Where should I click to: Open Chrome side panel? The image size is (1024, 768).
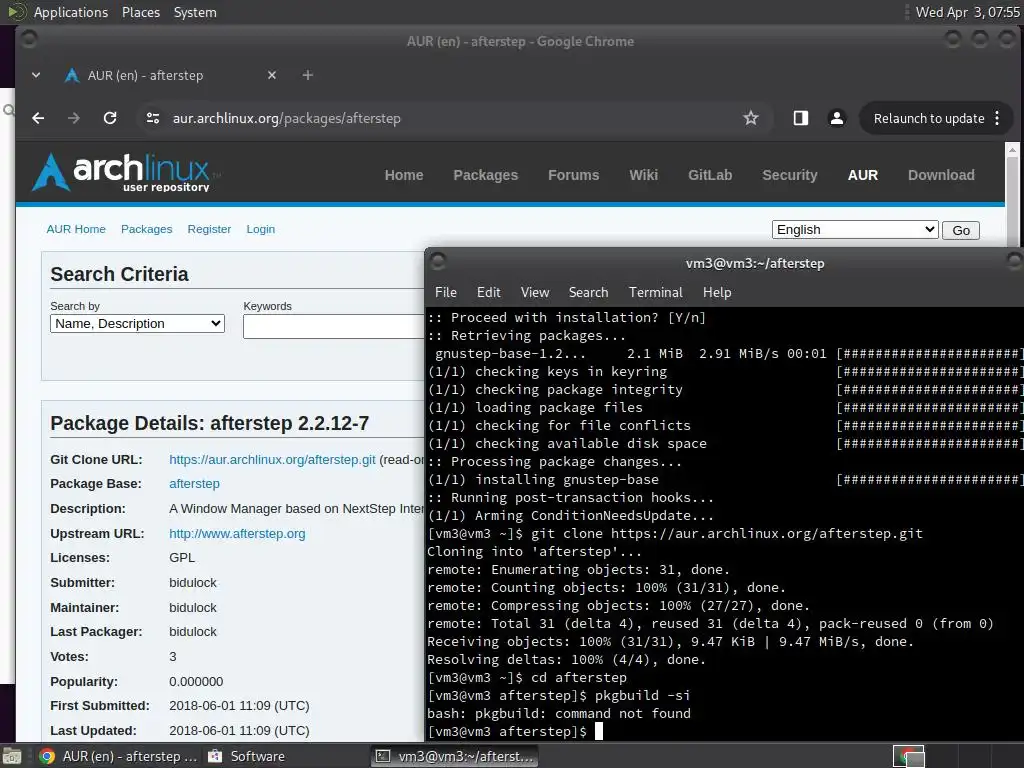(x=801, y=118)
